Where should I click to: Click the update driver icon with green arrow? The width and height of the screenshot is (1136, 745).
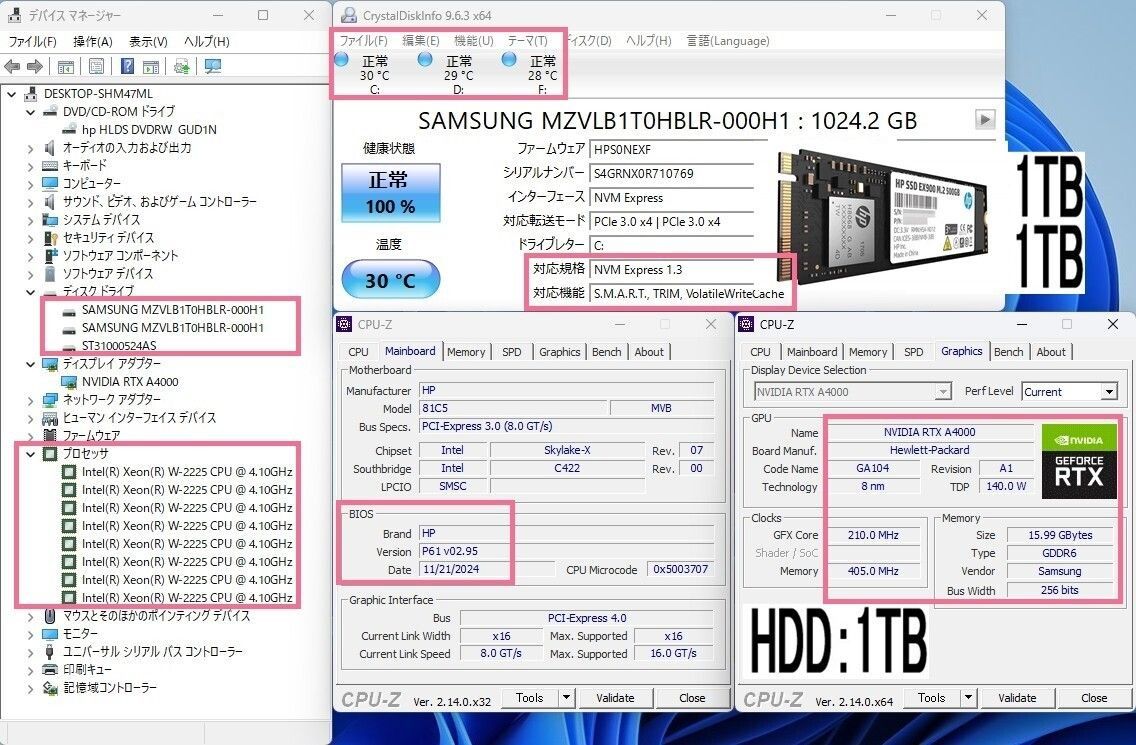(x=181, y=67)
